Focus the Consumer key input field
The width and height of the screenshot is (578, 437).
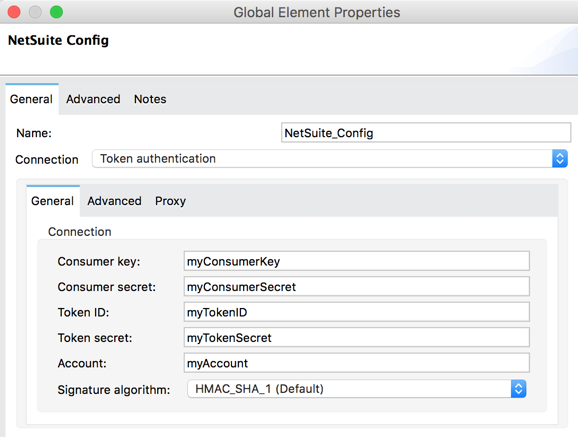click(x=356, y=261)
